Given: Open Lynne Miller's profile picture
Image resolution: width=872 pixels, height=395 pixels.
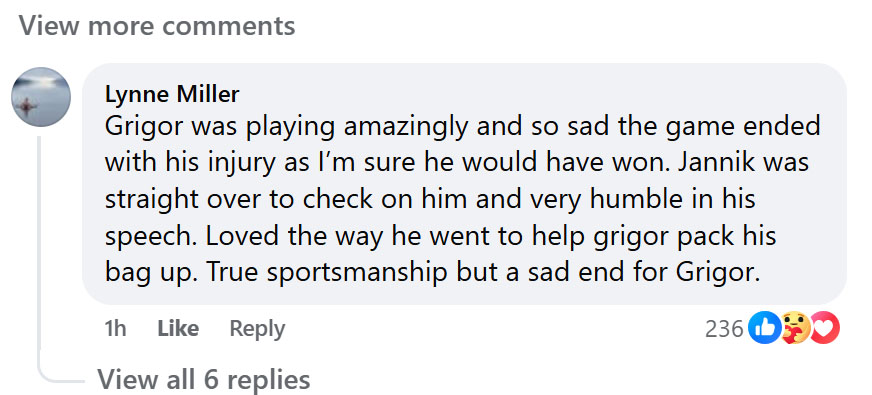Looking at the screenshot, I should coord(41,97).
